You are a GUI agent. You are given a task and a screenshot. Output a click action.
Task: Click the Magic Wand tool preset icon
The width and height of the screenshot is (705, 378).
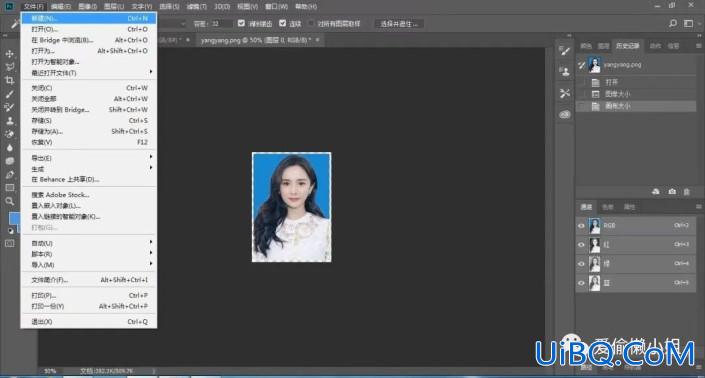click(x=14, y=24)
